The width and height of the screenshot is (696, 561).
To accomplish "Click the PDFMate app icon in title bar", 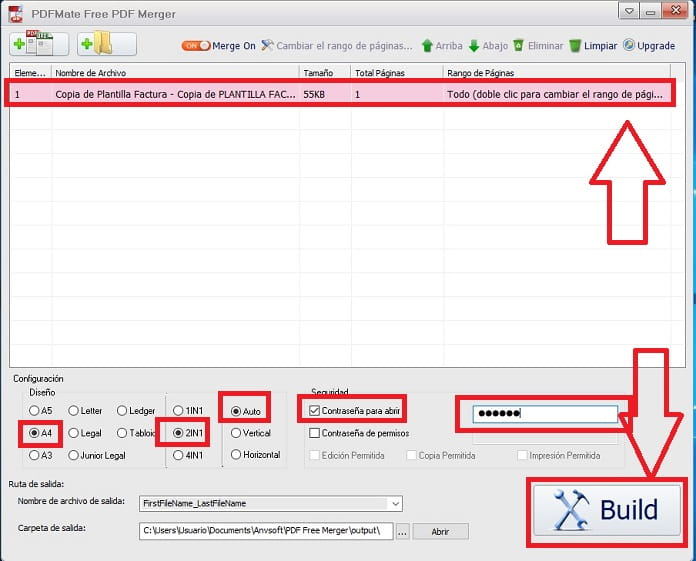I will 16,14.
